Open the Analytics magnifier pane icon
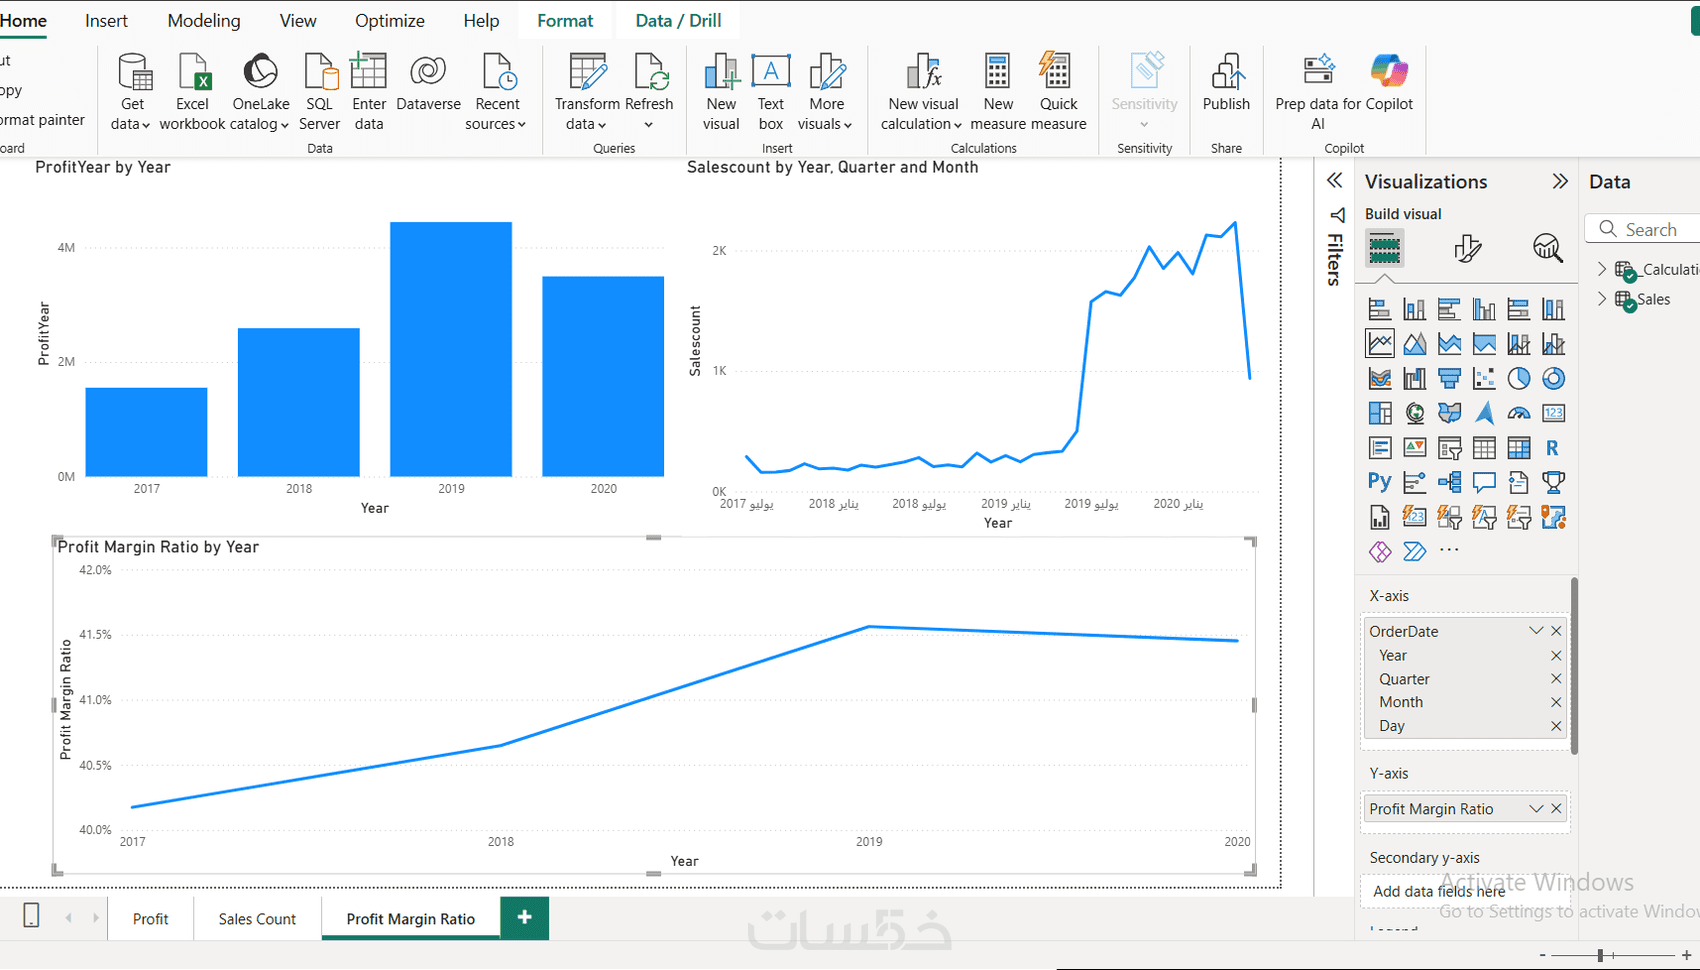Image resolution: width=1700 pixels, height=970 pixels. pyautogui.click(x=1547, y=248)
